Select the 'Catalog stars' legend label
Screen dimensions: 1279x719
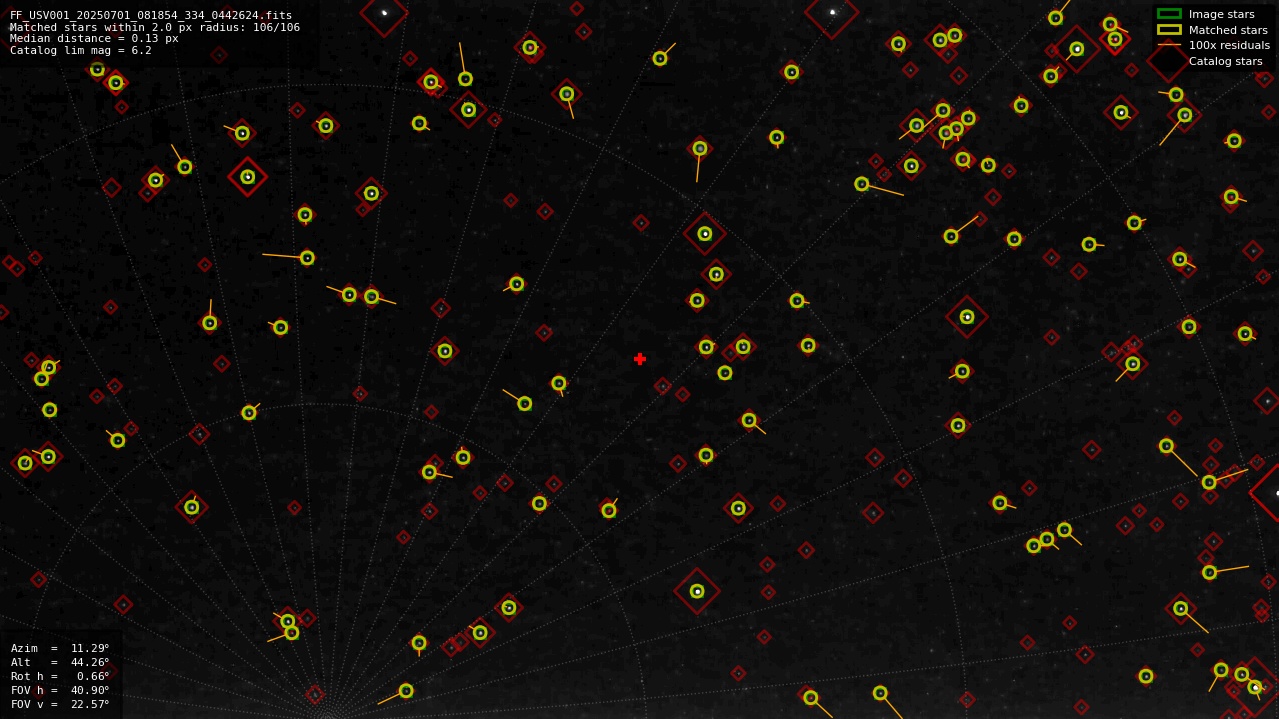1225,61
